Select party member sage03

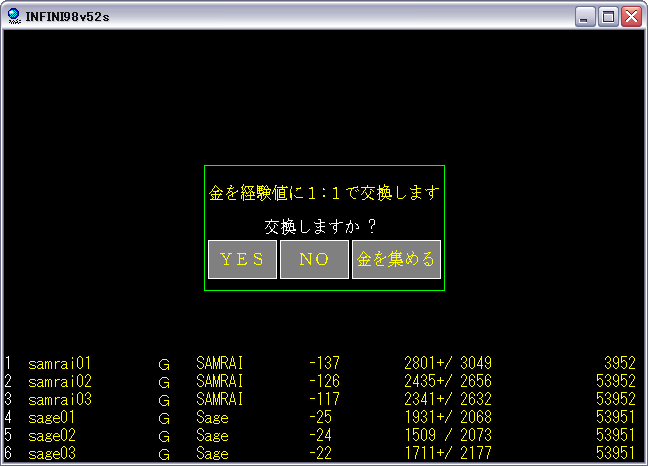pyautogui.click(x=52, y=454)
